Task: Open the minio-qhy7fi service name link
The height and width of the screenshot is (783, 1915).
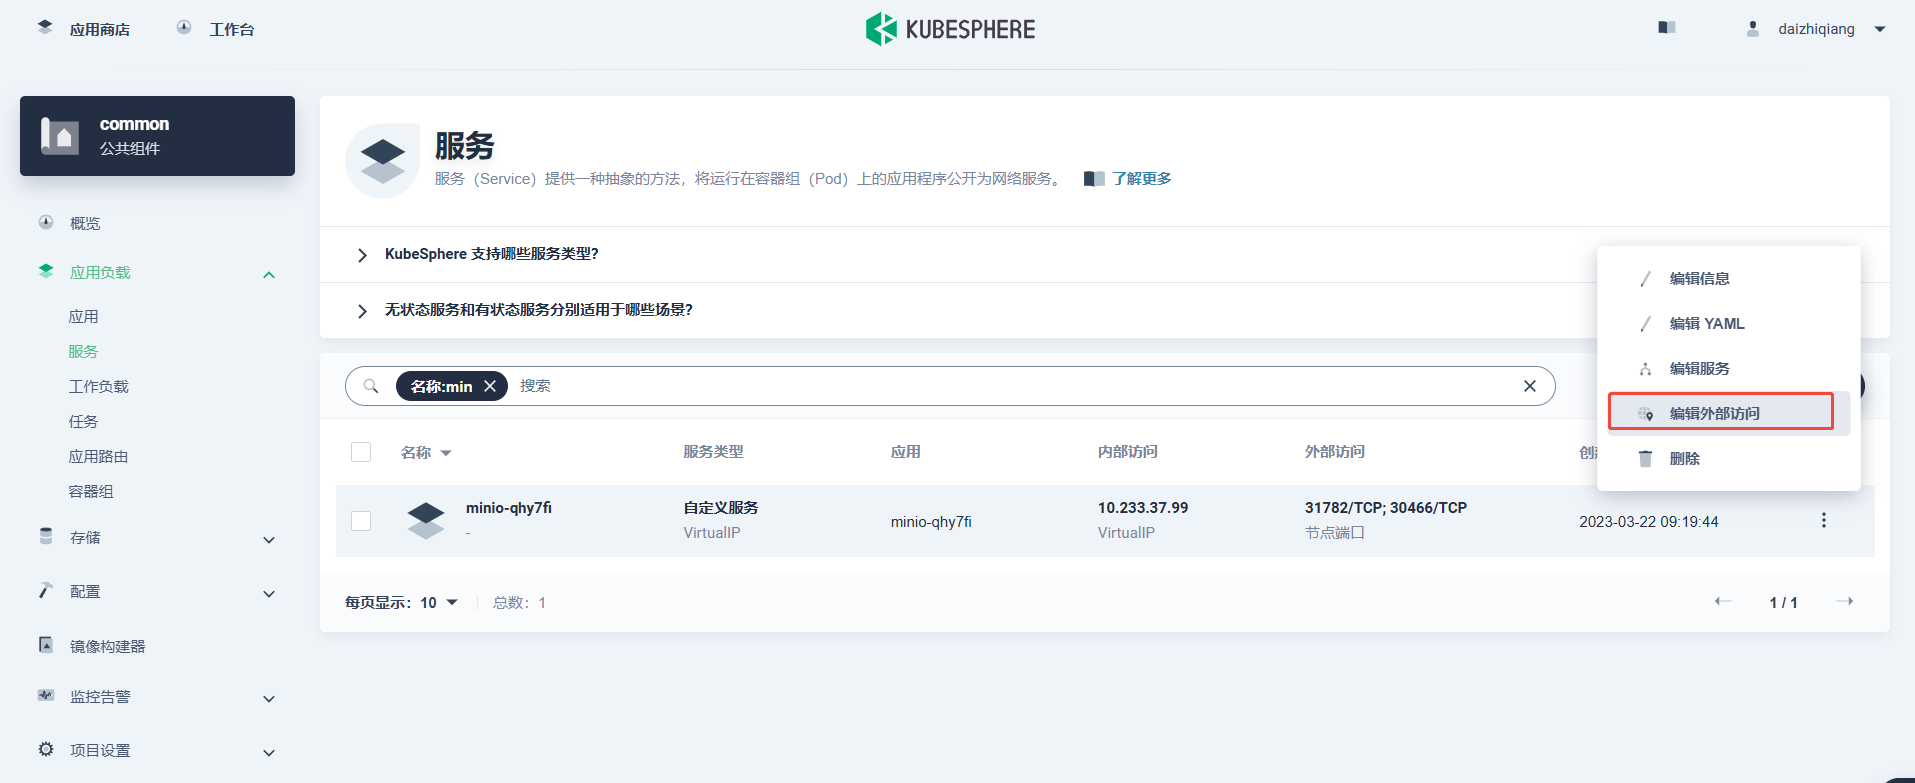Action: coord(508,508)
